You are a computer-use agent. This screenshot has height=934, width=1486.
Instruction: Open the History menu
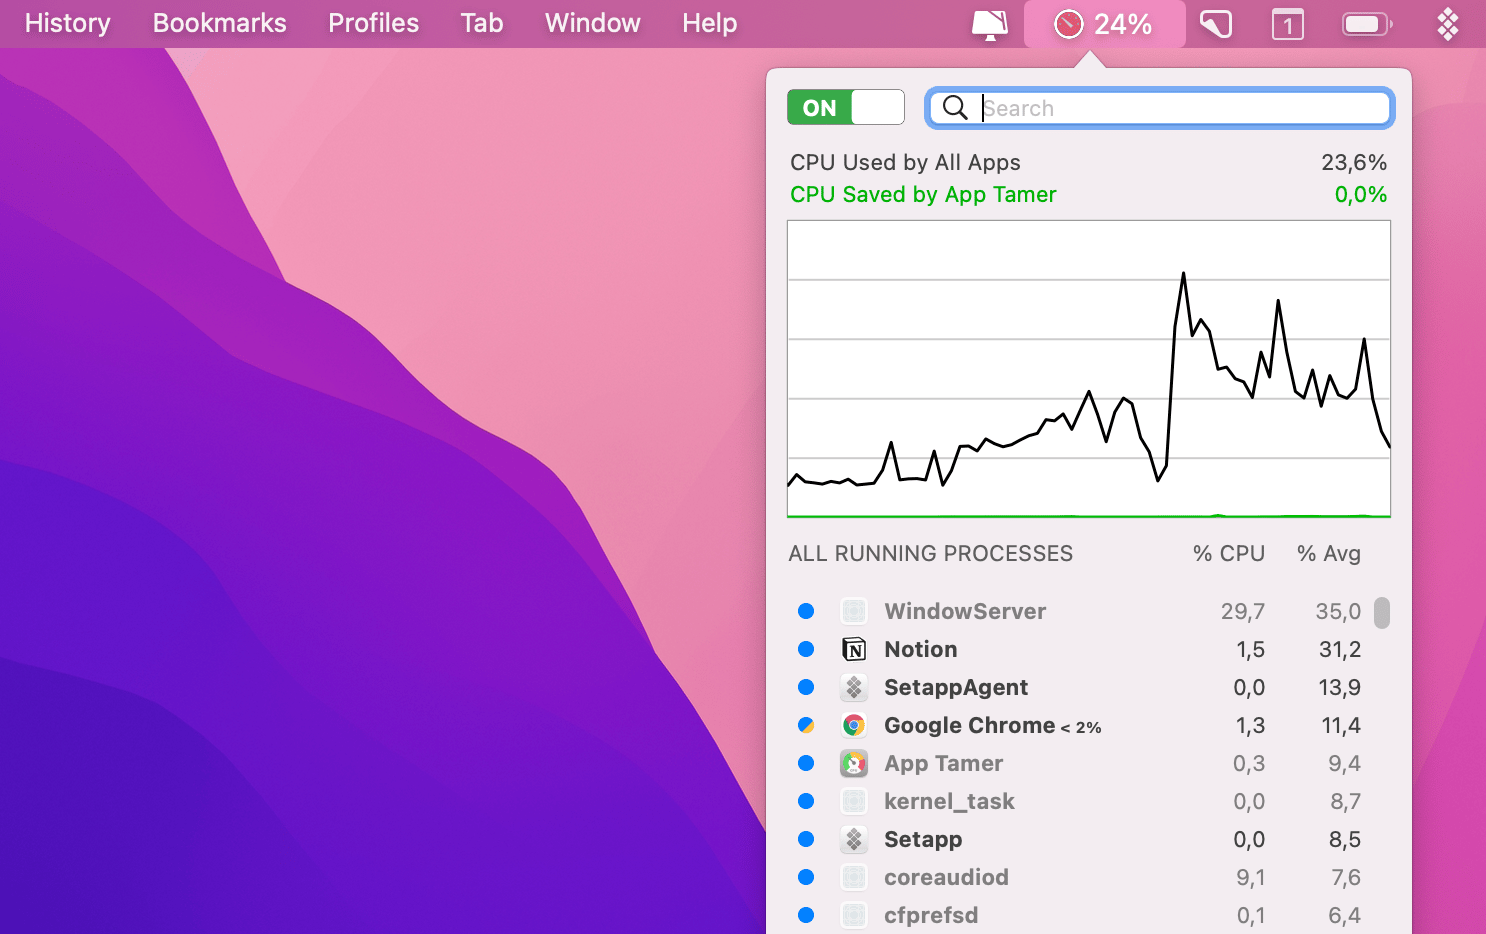coord(67,23)
